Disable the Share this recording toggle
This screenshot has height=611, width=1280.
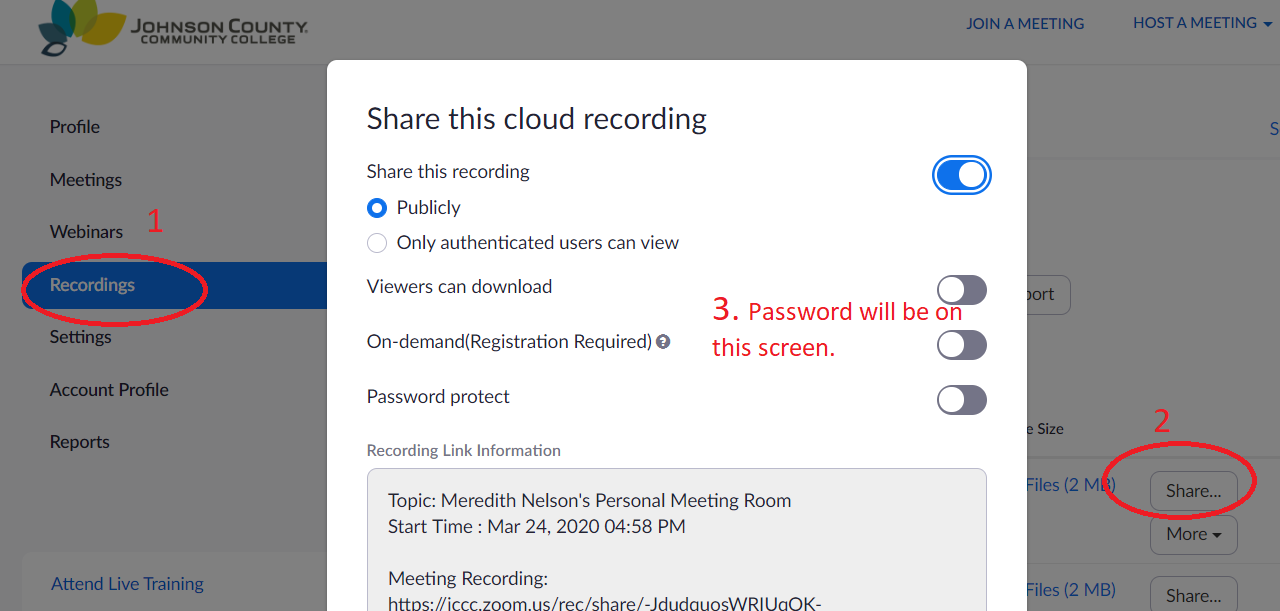(x=961, y=174)
